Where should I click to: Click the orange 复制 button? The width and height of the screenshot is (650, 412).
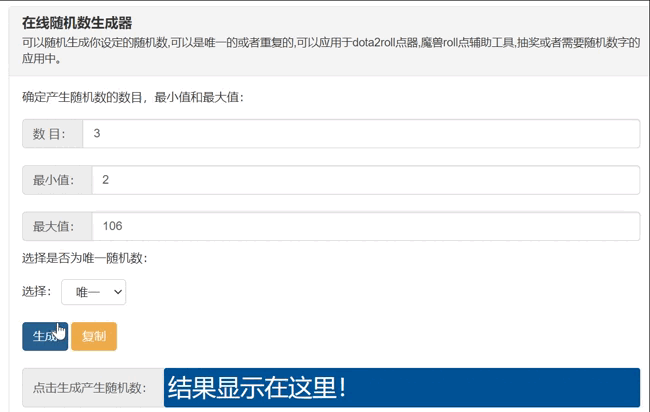(94, 336)
